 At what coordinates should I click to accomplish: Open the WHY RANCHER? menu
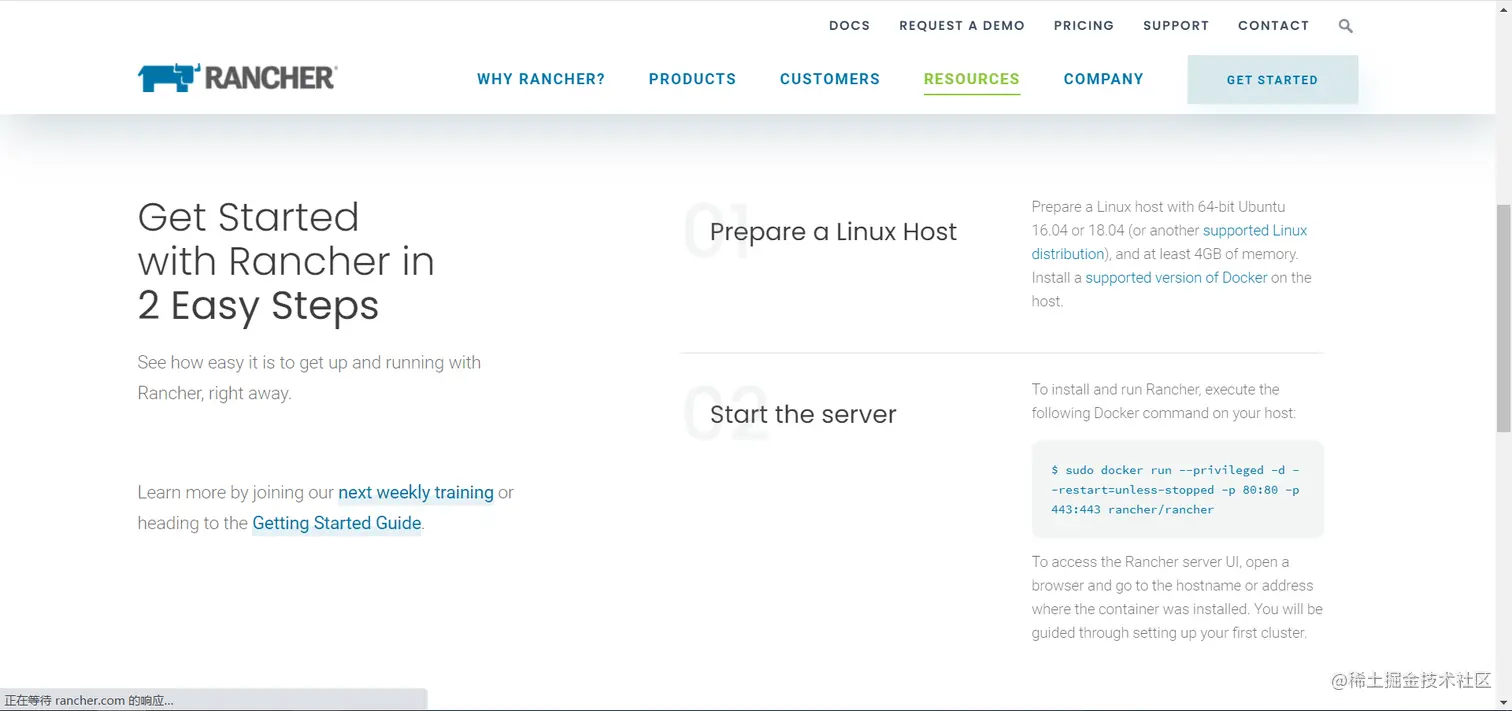tap(541, 79)
